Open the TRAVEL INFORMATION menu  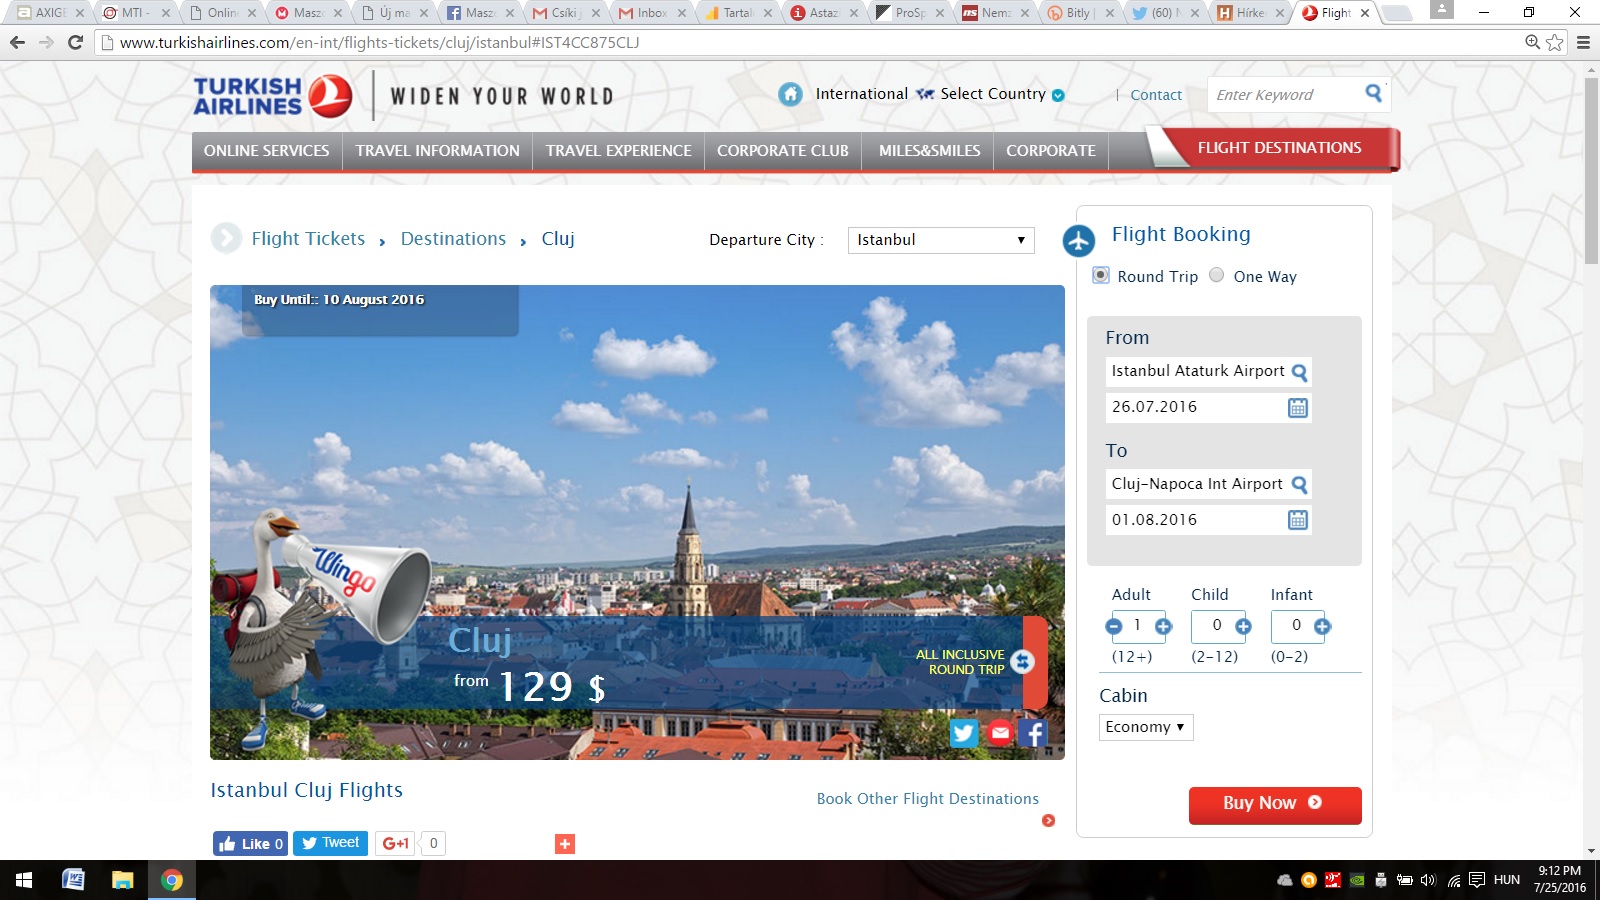pos(438,151)
